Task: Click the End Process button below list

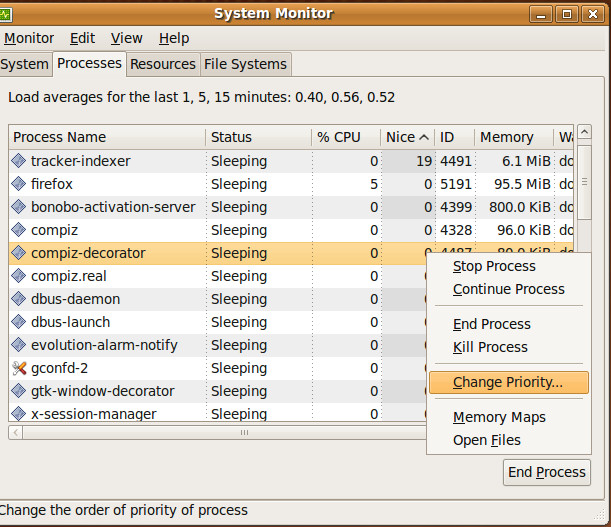Action: [x=547, y=472]
